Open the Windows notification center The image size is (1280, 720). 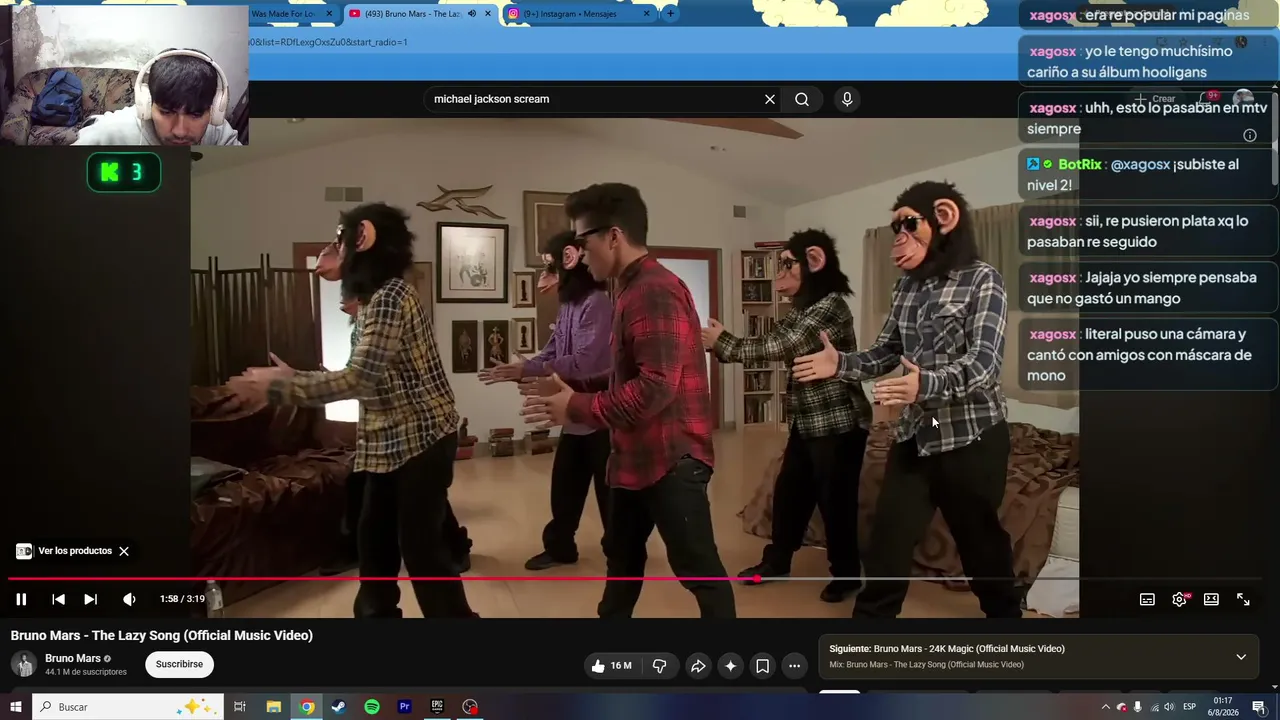pyautogui.click(x=1259, y=707)
